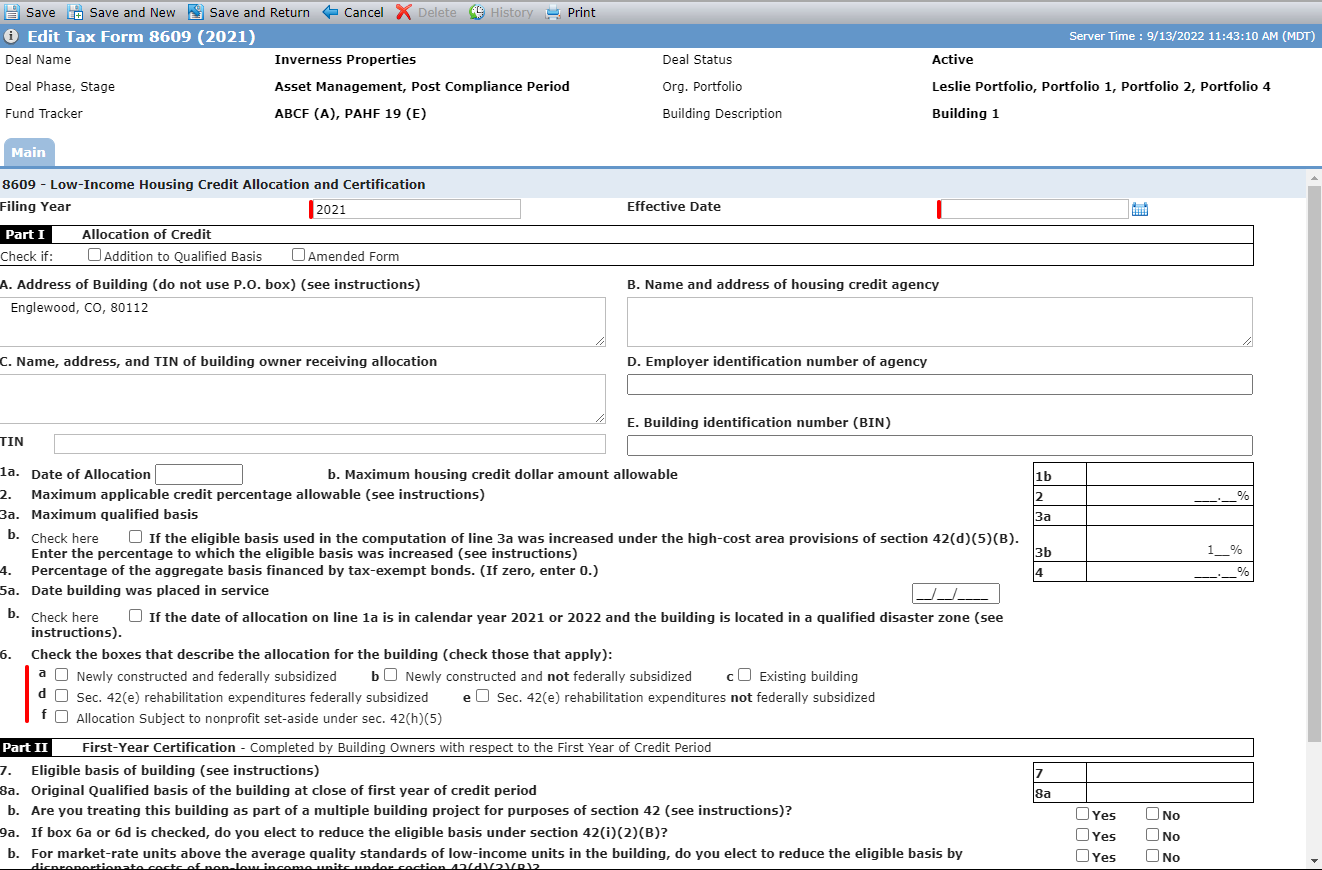Click the Cancel back arrow icon
Viewport: 1322px width, 870px height.
[x=330, y=12]
